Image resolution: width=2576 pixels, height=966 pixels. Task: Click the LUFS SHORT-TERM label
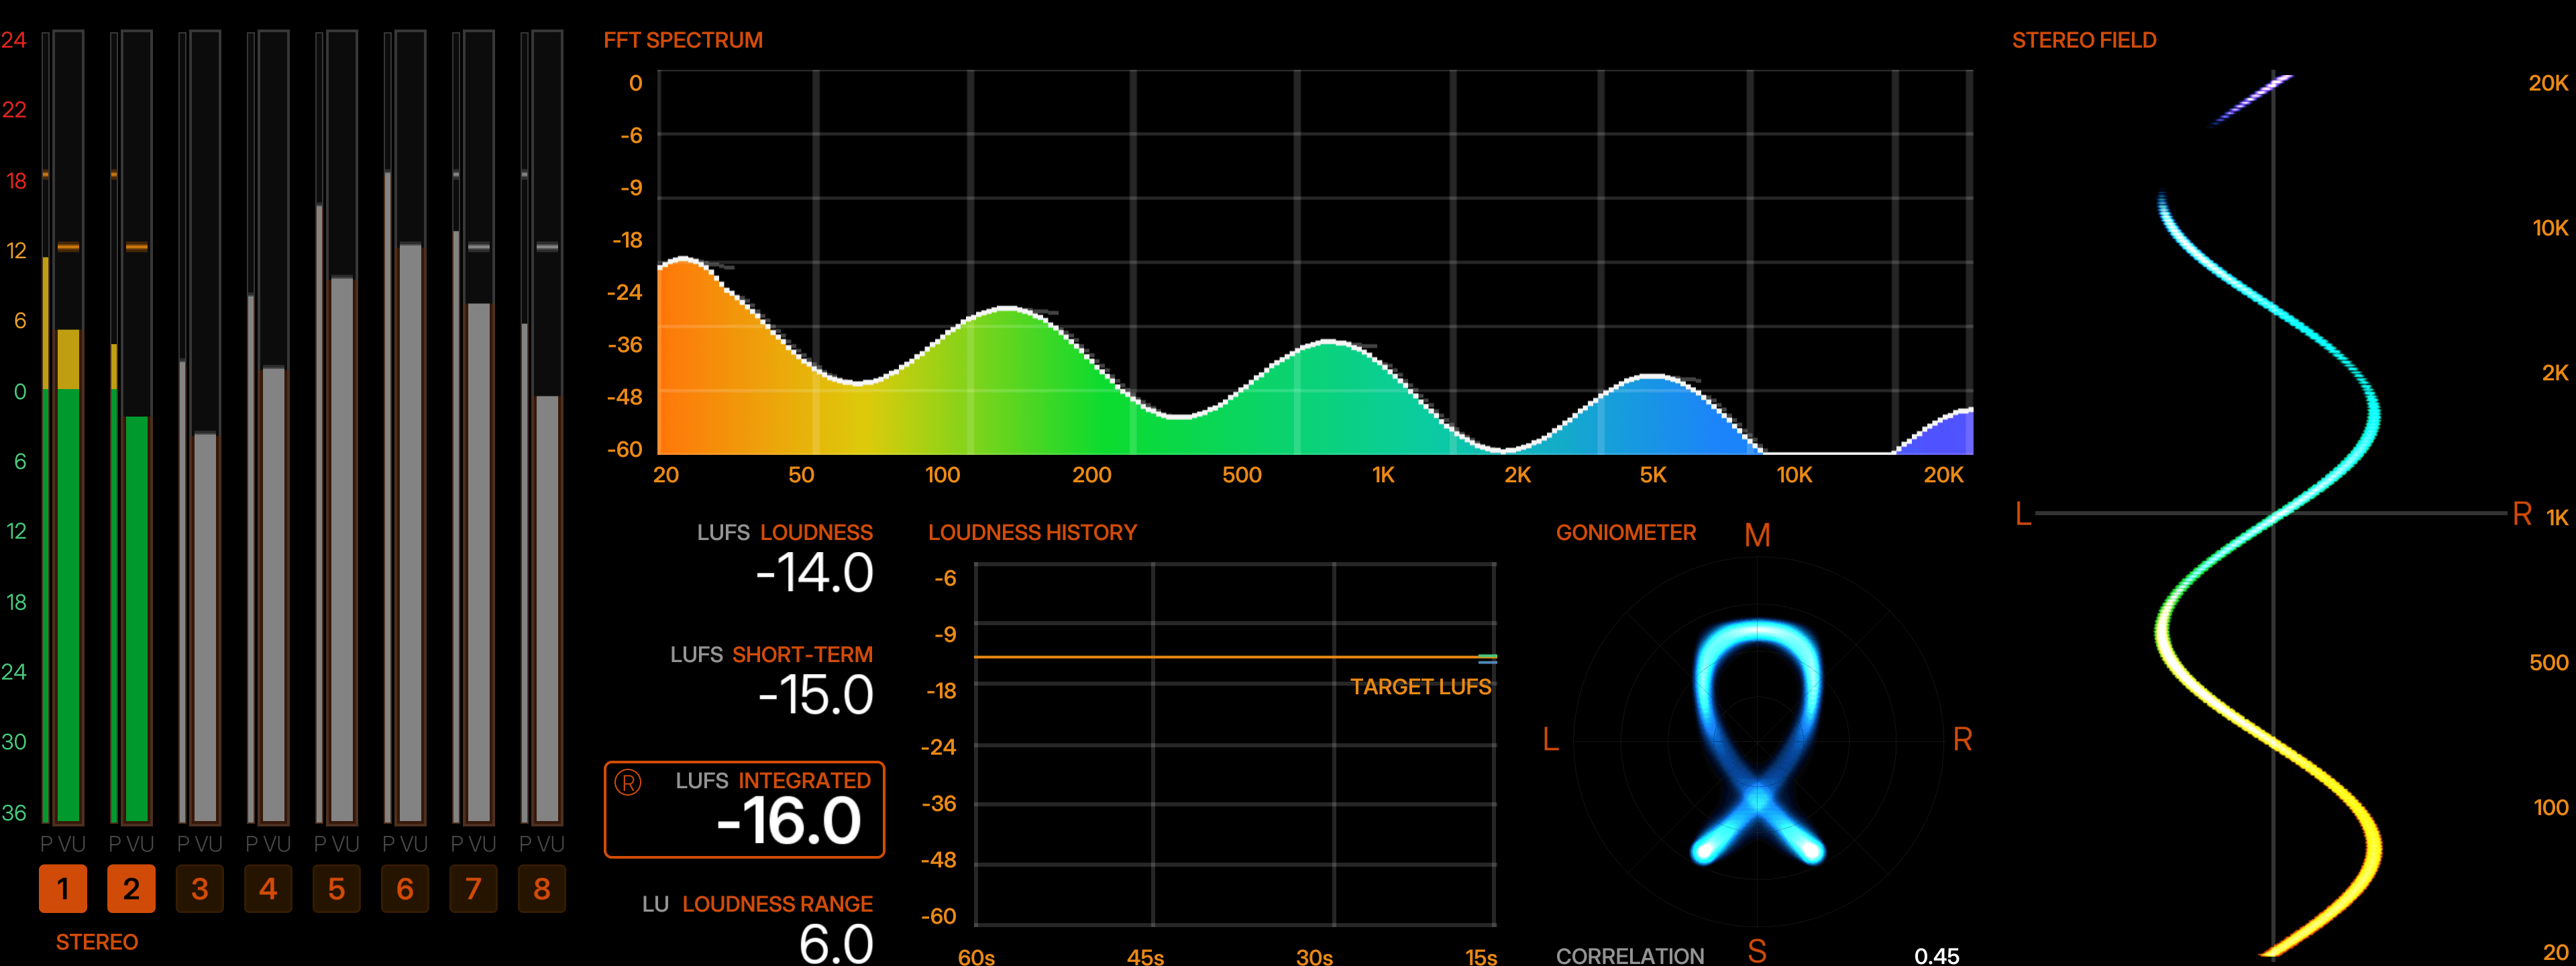pyautogui.click(x=771, y=654)
